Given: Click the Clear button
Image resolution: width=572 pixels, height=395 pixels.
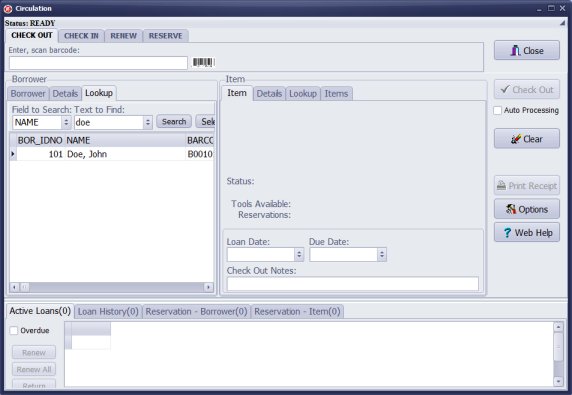Looking at the screenshot, I should 527,139.
